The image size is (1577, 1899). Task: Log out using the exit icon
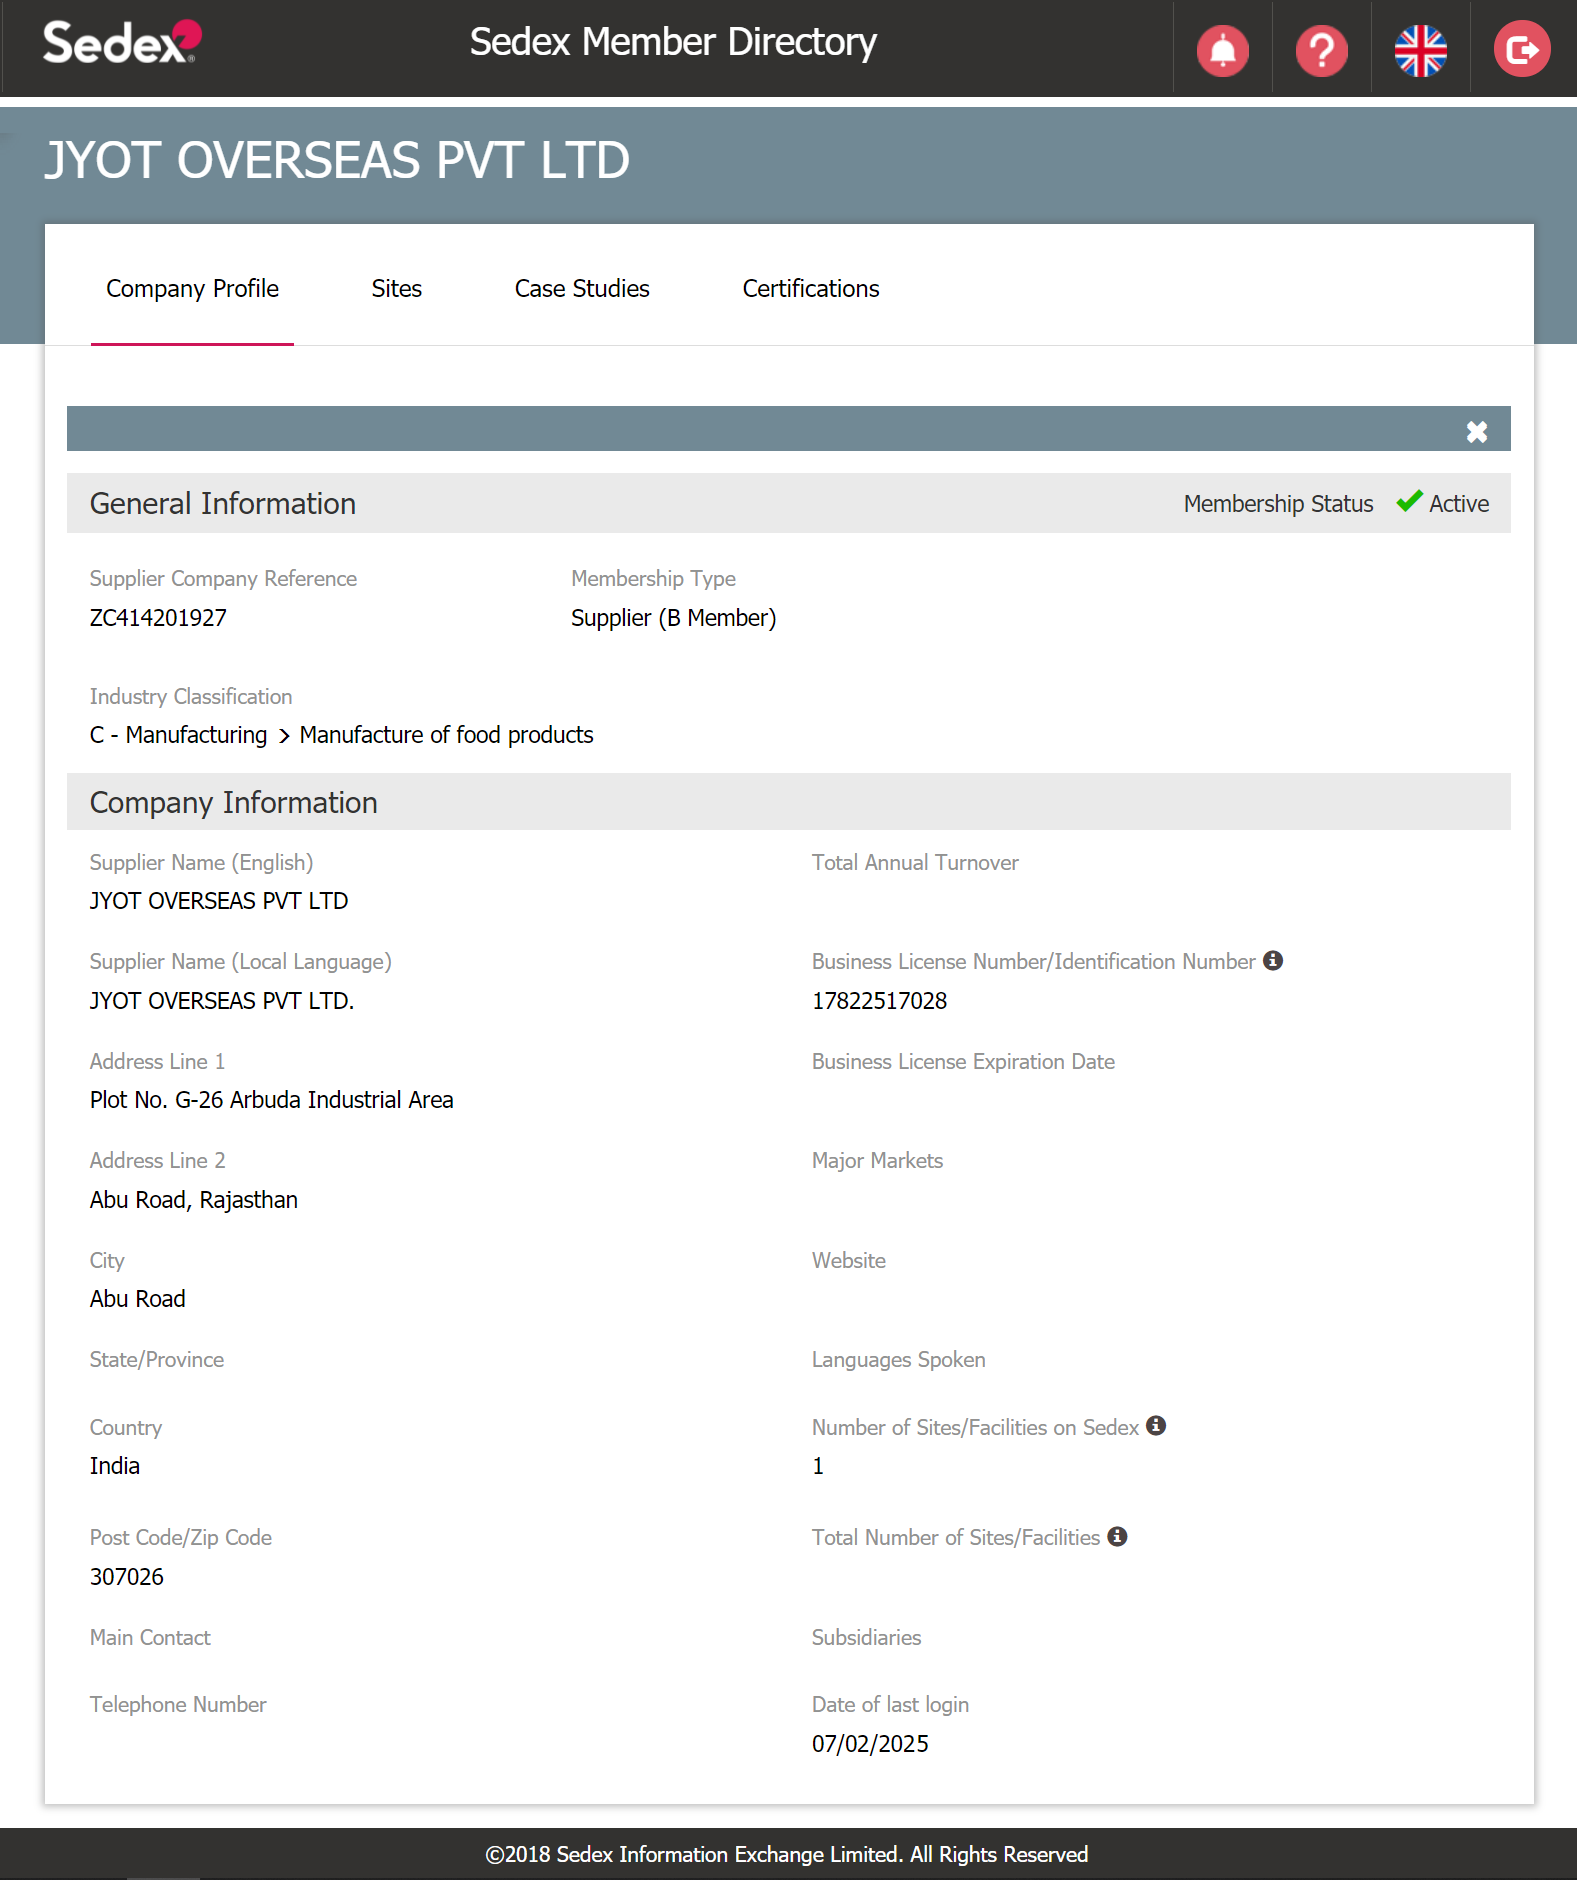tap(1521, 50)
